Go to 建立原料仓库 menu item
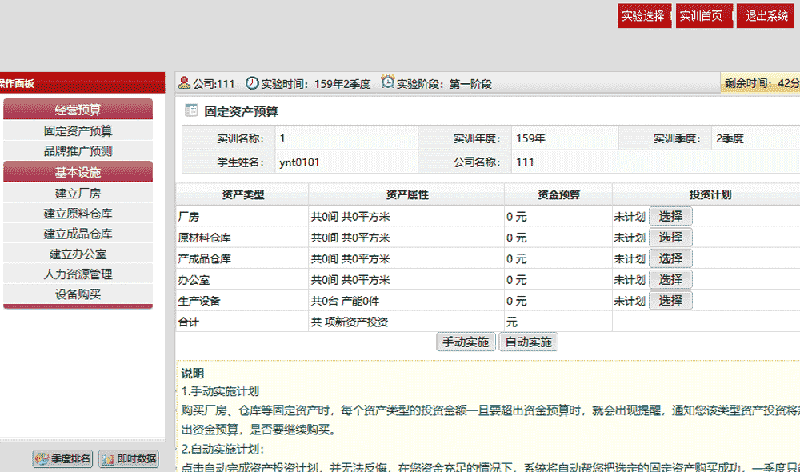800x472 pixels. 78,213
